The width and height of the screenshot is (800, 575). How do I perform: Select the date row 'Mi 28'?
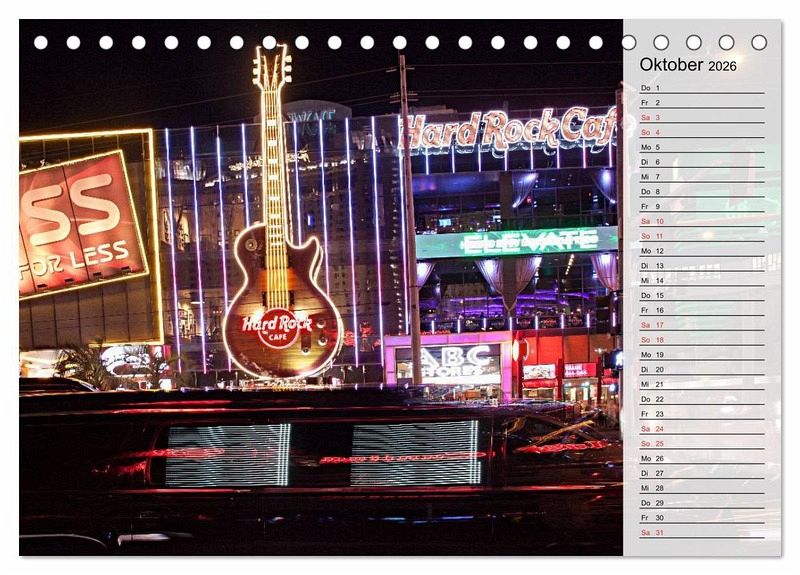pos(702,488)
